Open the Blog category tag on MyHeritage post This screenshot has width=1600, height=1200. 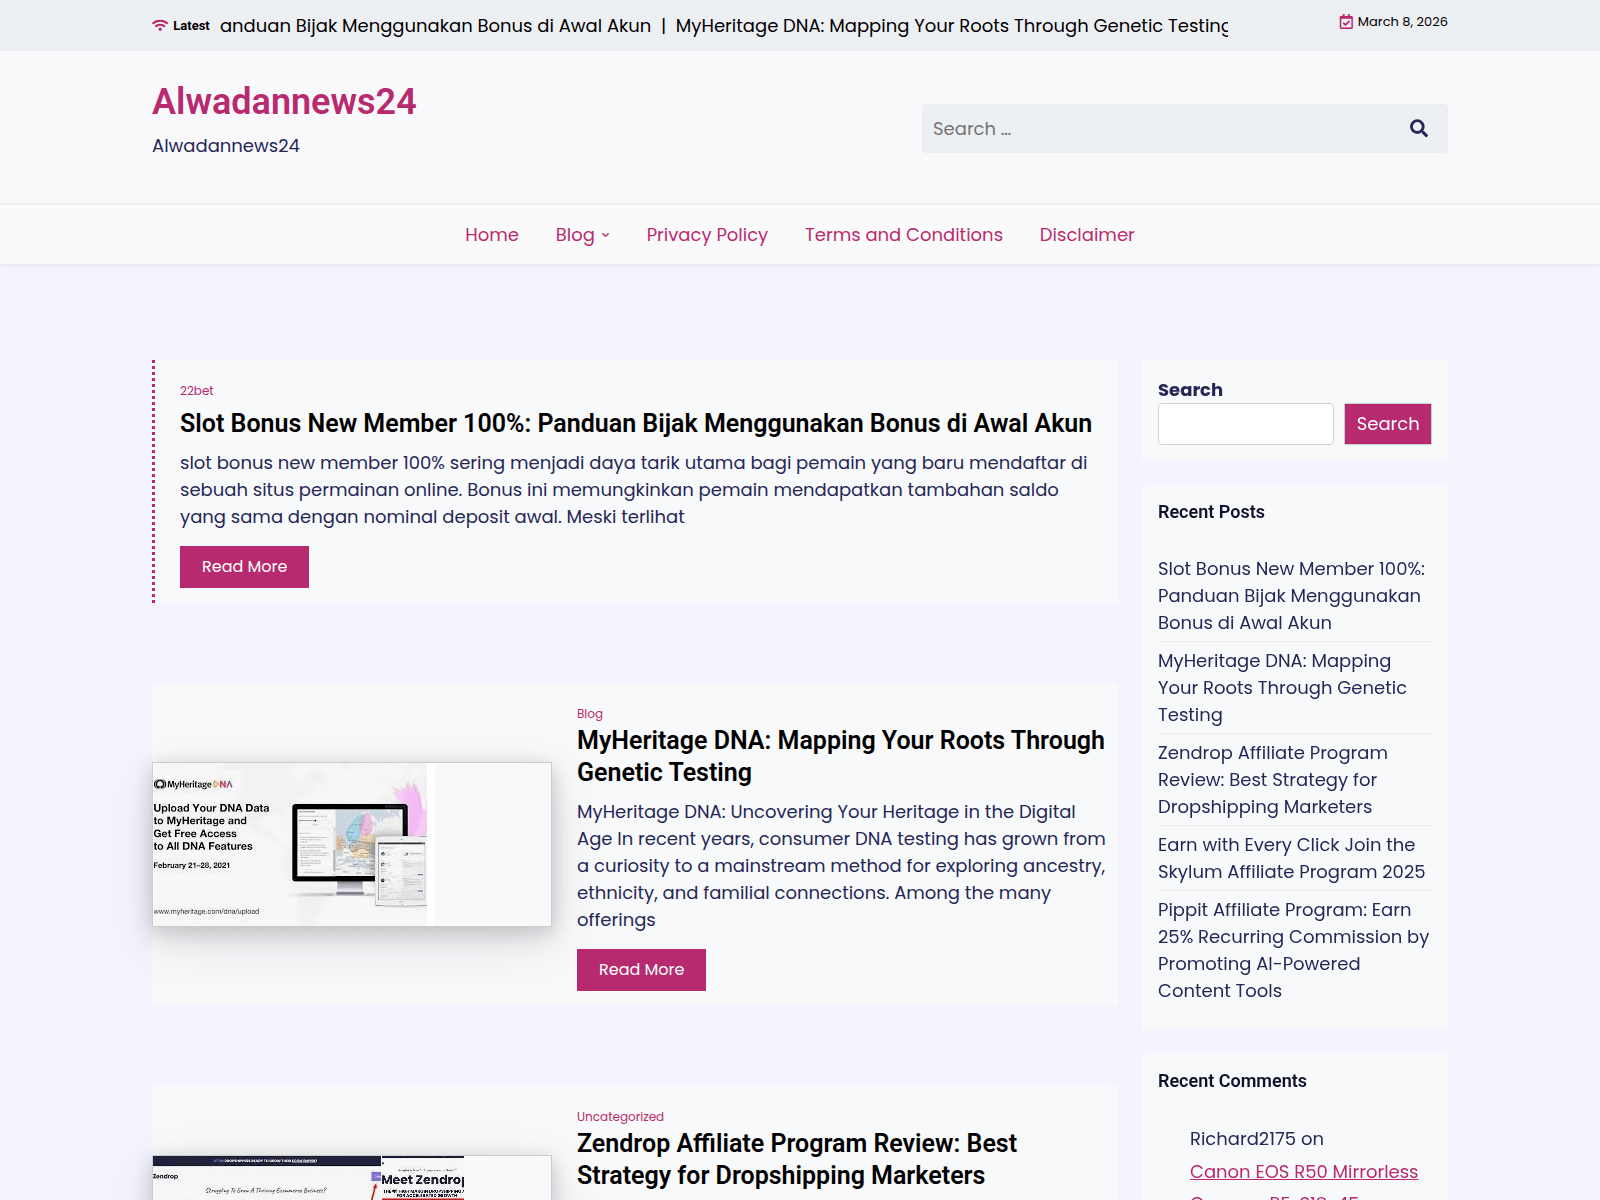point(590,714)
